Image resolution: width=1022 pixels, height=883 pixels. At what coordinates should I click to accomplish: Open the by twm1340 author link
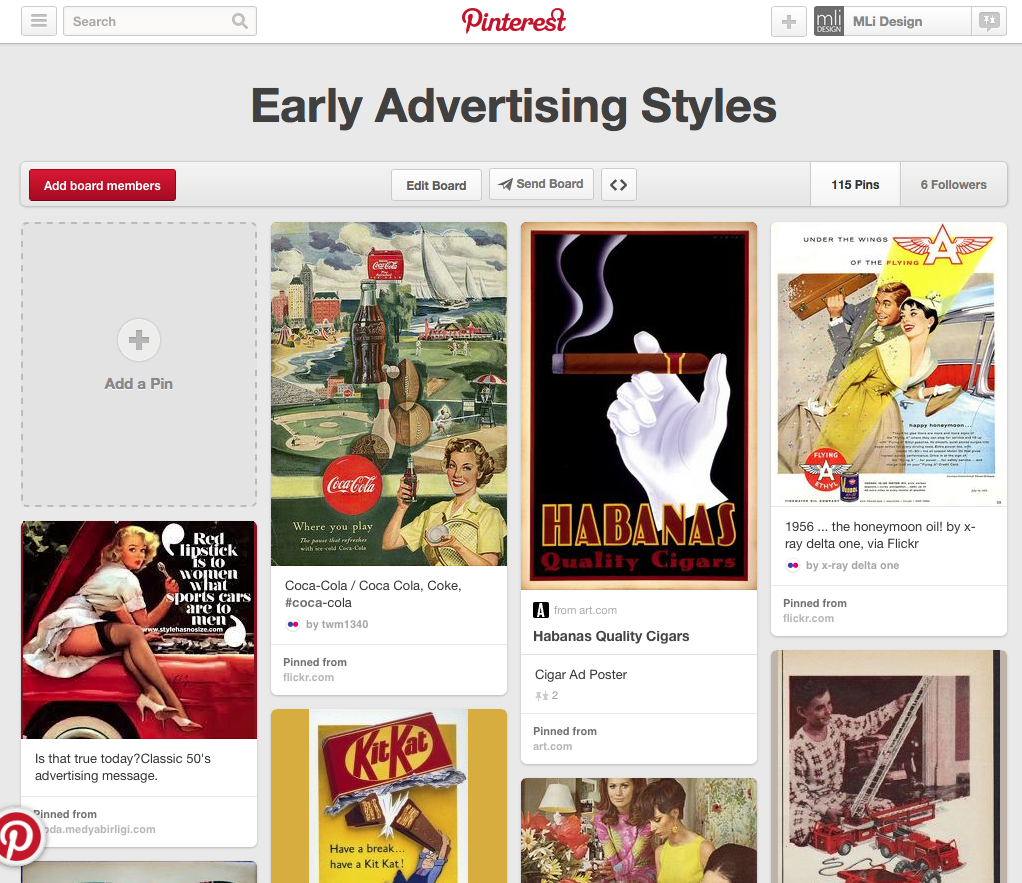pos(337,624)
